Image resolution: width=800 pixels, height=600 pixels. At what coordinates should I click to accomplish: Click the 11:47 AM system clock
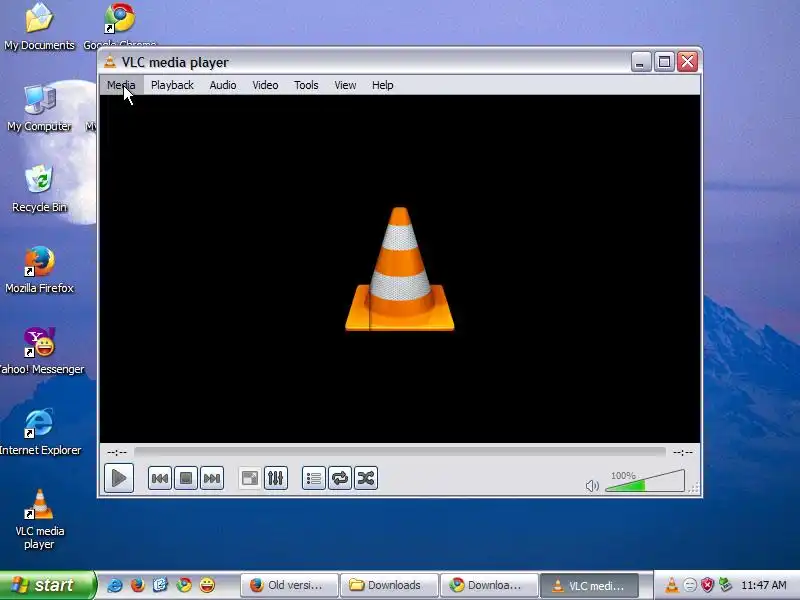763,585
